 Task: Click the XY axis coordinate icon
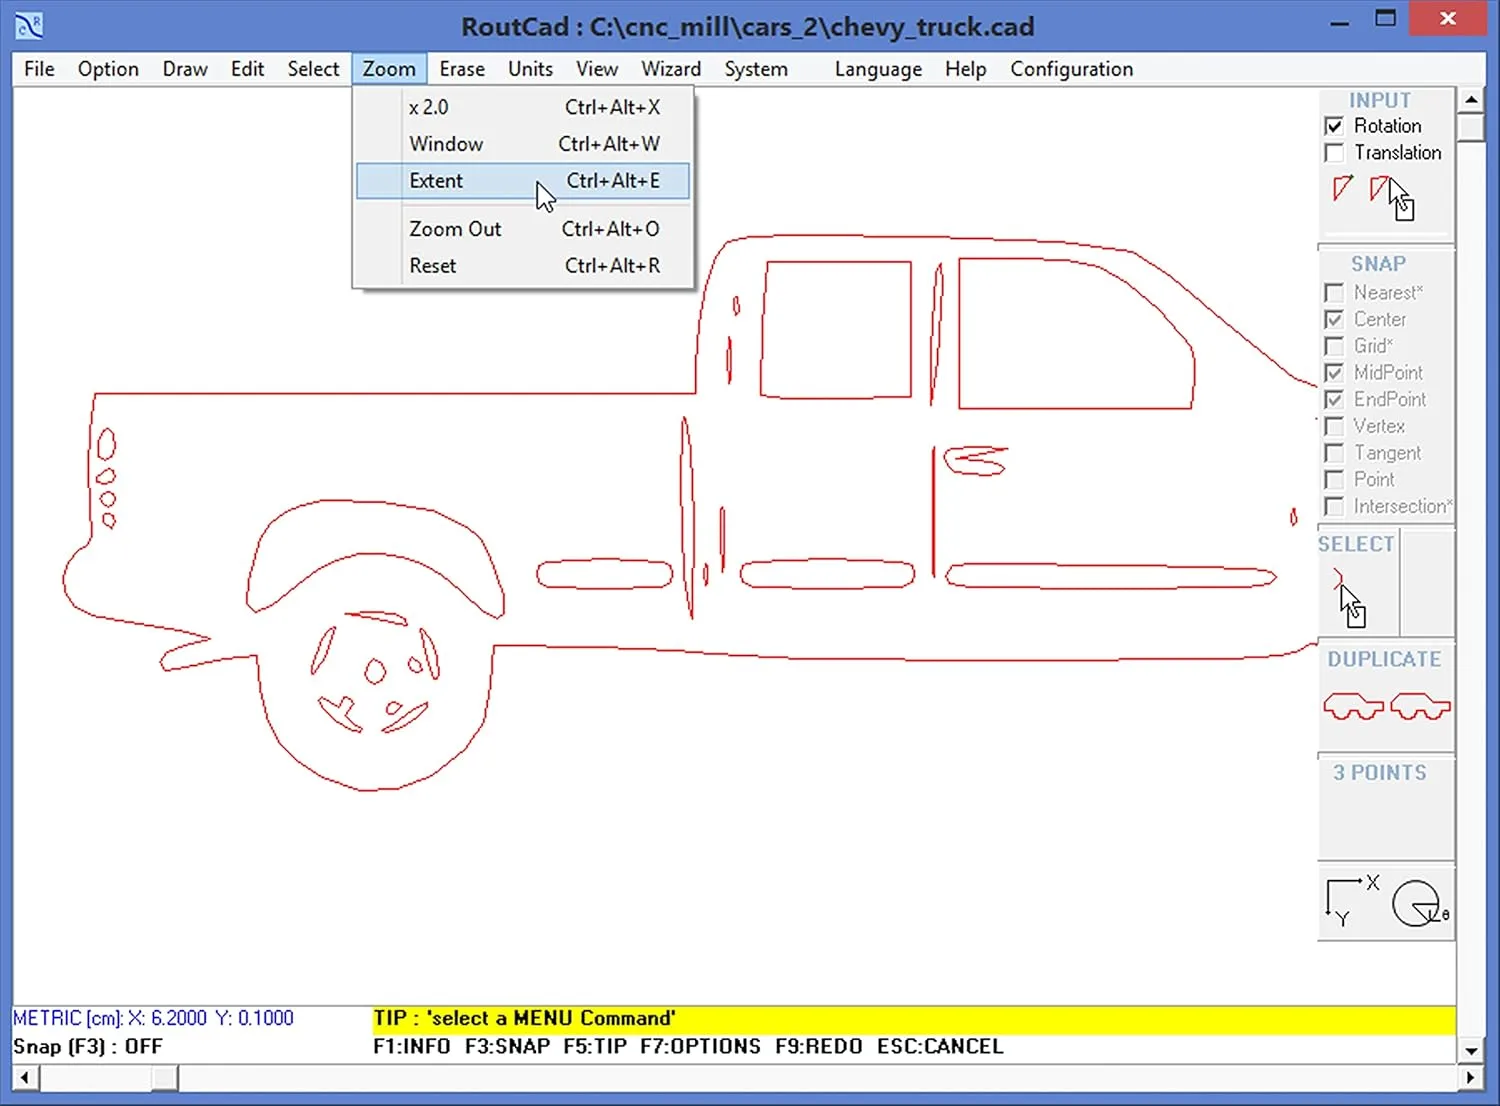click(x=1348, y=898)
